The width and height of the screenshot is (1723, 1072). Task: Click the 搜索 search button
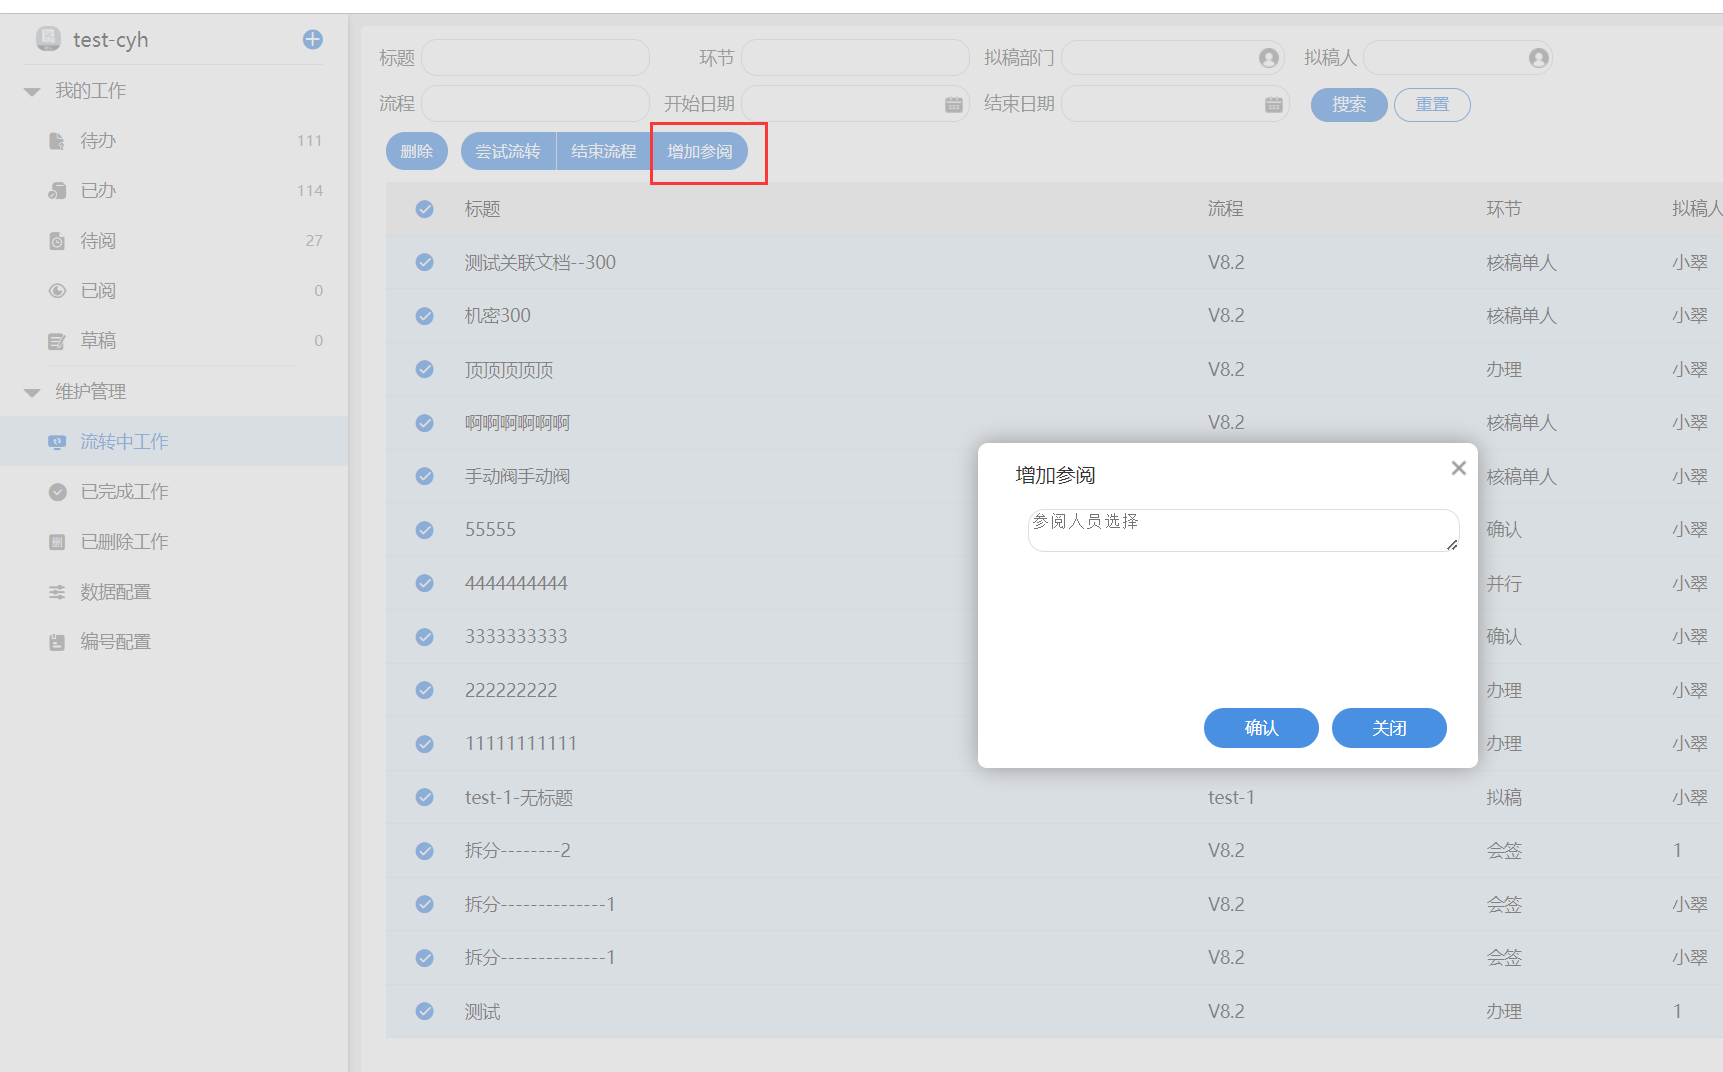pos(1349,104)
